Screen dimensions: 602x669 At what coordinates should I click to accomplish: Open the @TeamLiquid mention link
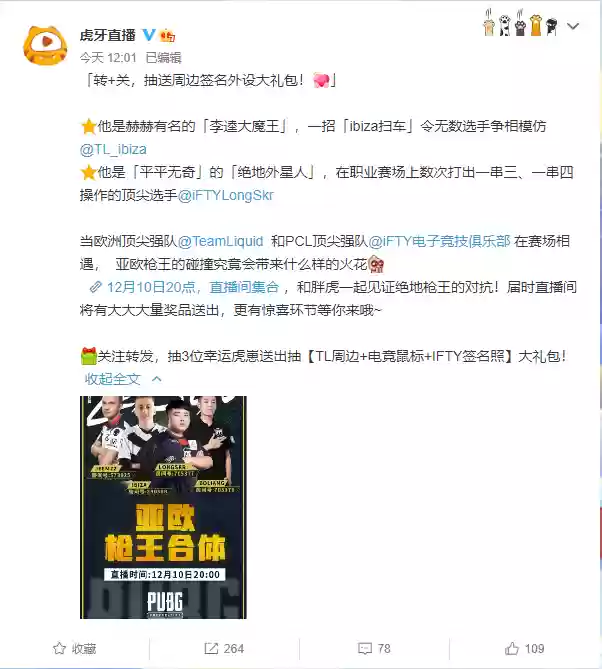click(220, 241)
